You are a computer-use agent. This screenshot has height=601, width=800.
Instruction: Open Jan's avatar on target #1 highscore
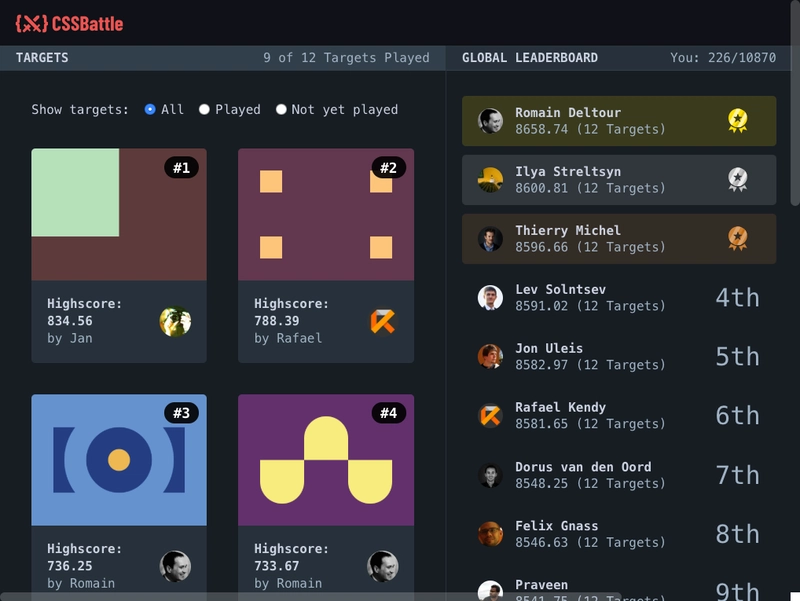174,320
